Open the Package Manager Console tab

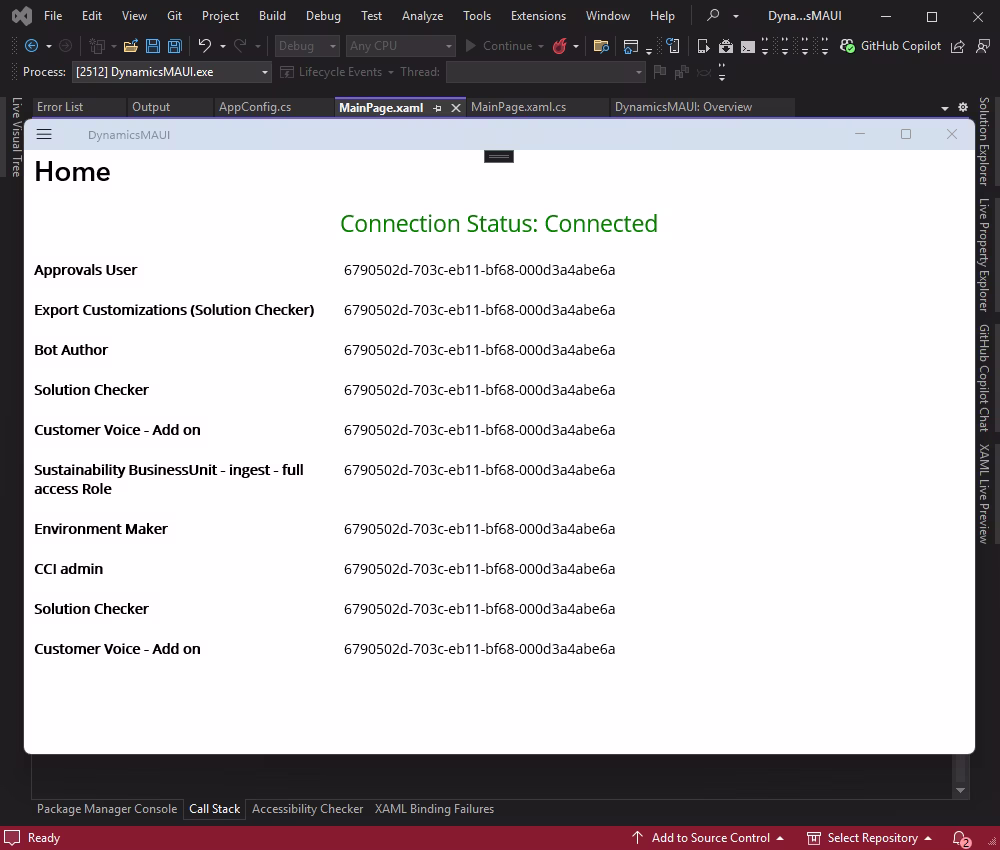pyautogui.click(x=107, y=809)
